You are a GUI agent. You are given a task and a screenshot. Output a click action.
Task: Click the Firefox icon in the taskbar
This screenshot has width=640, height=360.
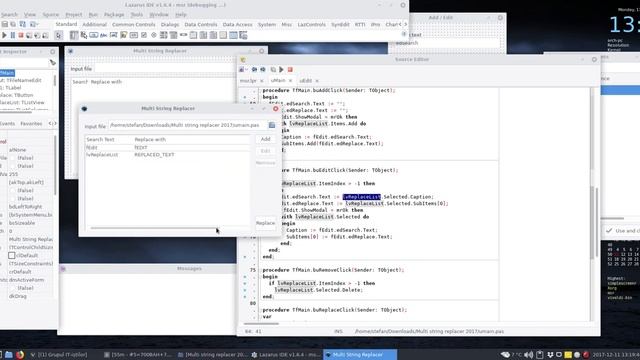click(20, 355)
